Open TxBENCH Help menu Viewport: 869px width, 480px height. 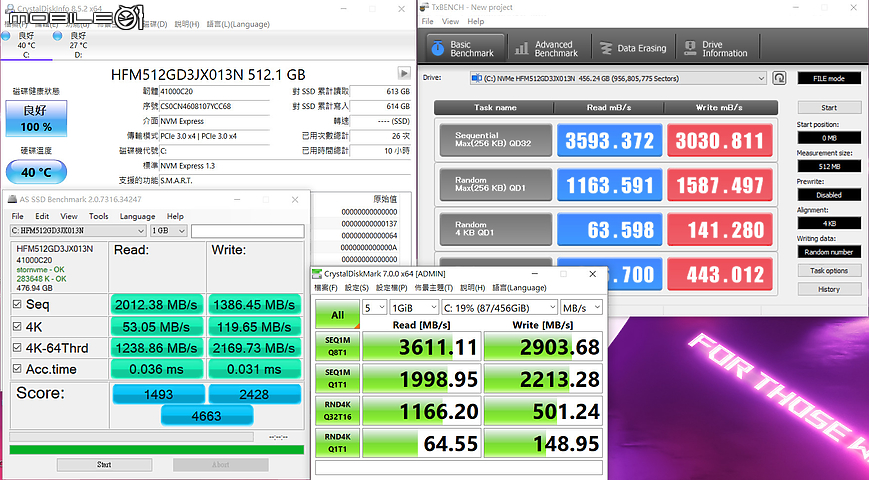click(476, 21)
